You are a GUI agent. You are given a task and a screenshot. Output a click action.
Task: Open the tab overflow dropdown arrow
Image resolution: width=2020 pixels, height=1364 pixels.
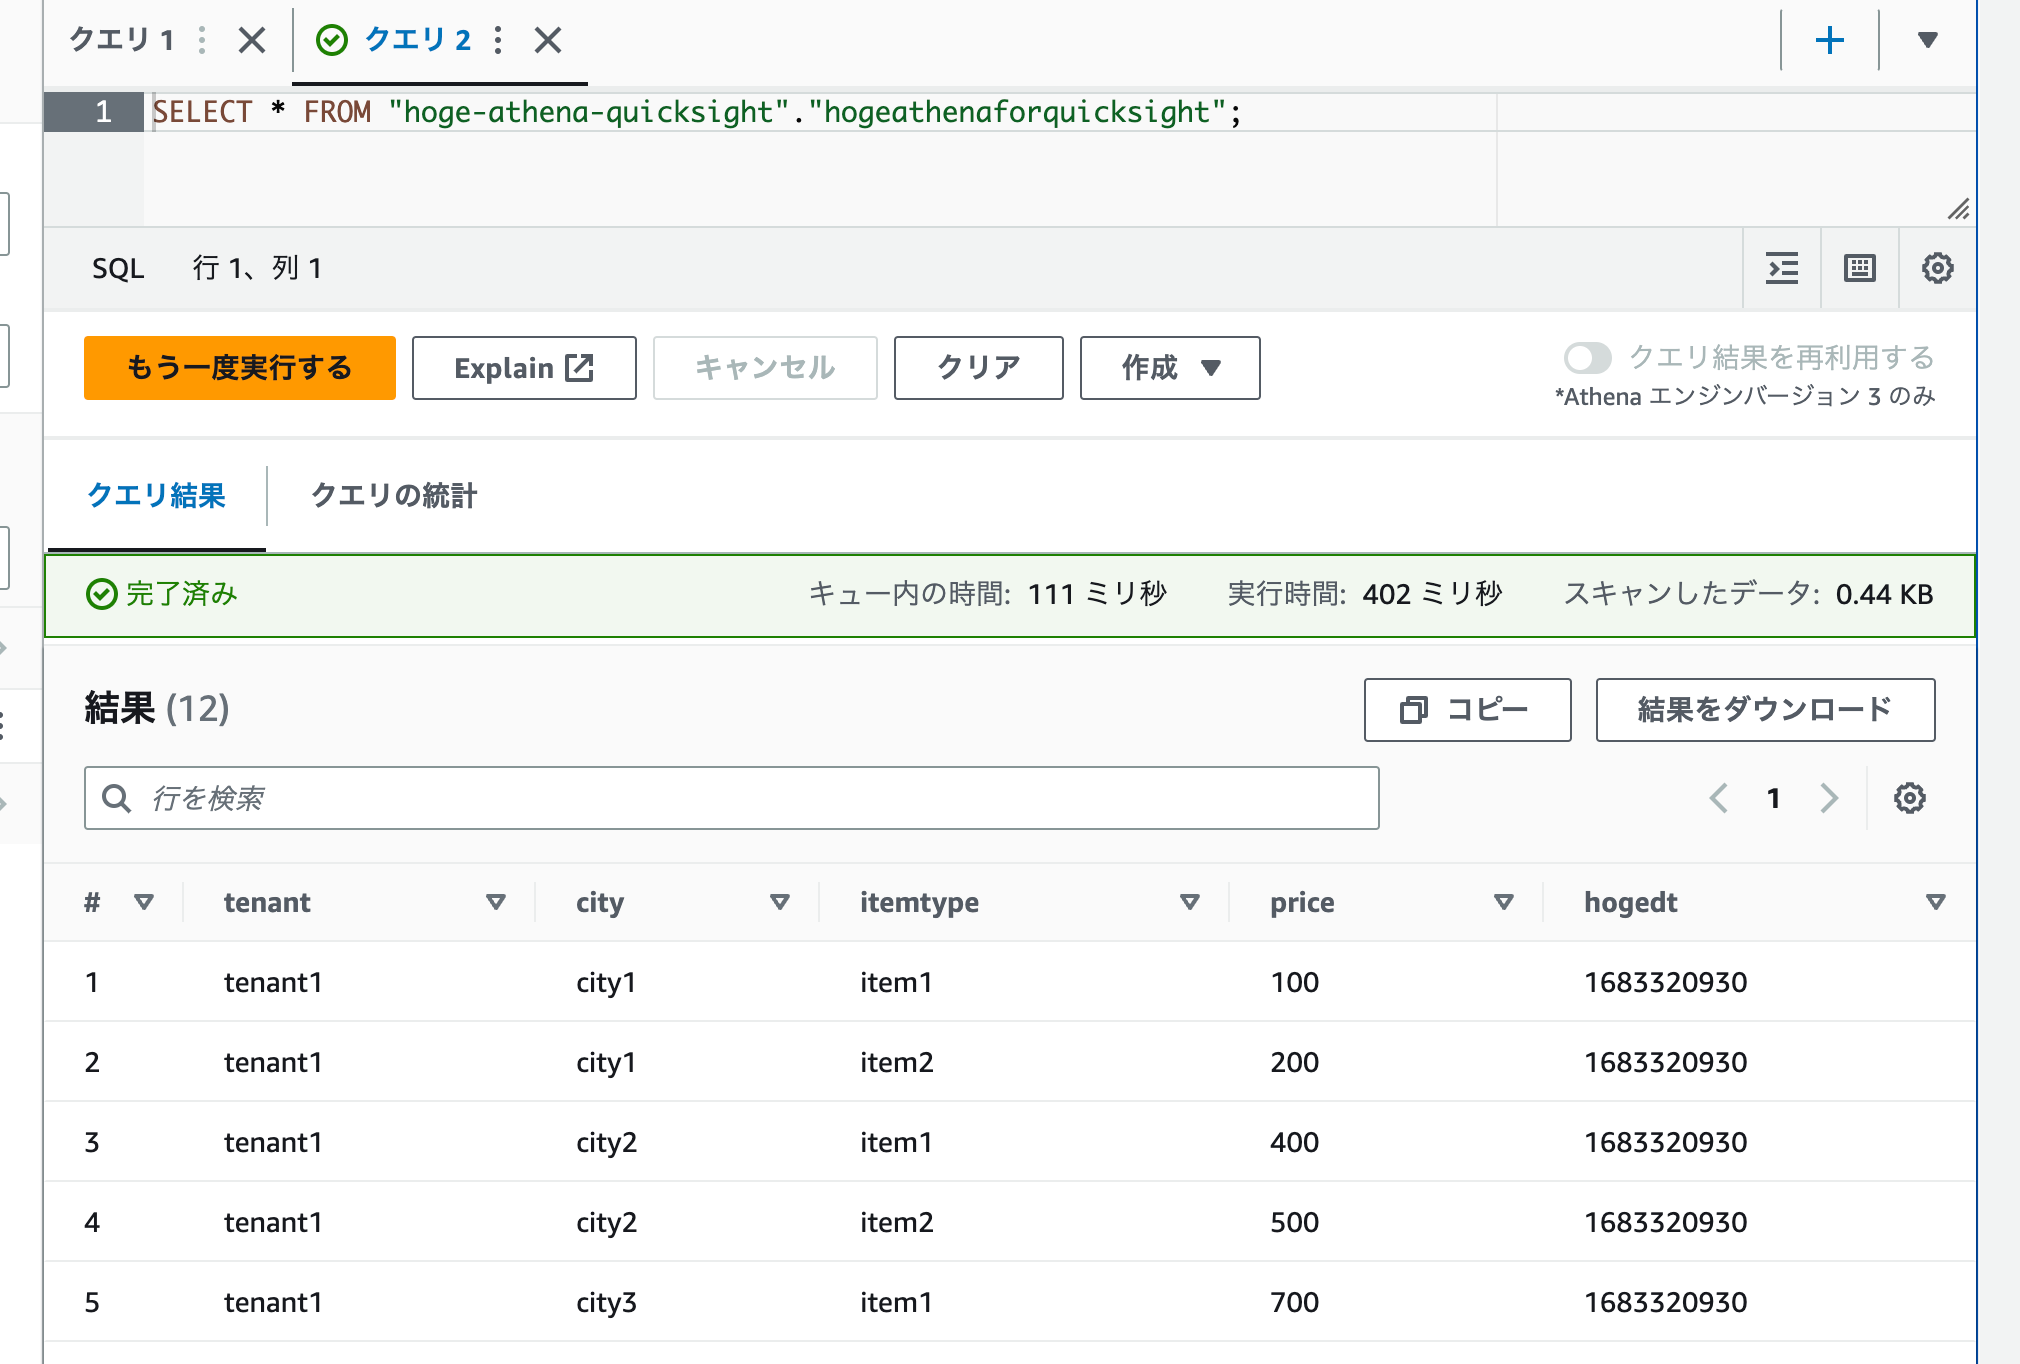click(x=1925, y=40)
